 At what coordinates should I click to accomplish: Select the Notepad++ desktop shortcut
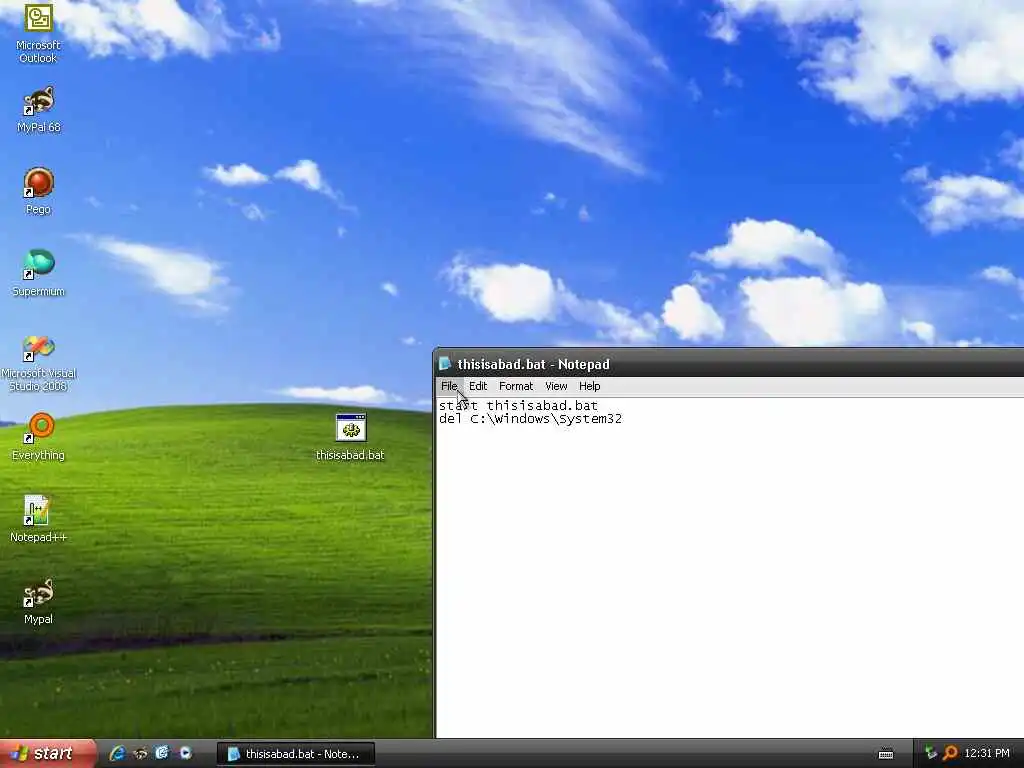pos(39,519)
